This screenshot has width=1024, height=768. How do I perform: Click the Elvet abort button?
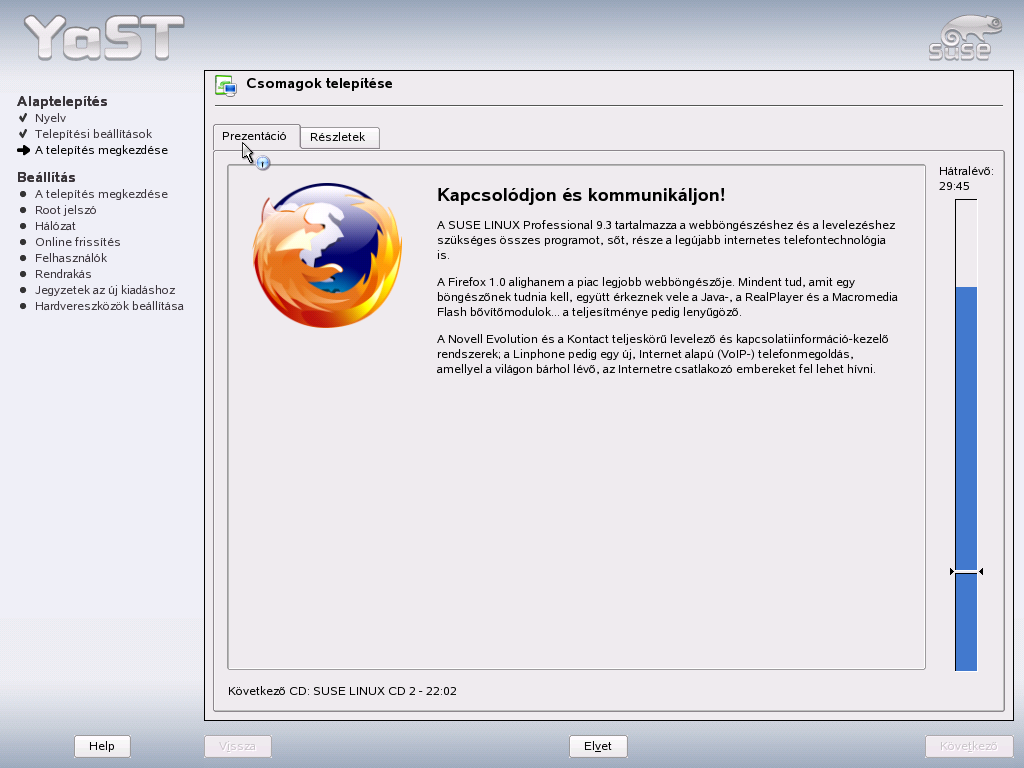click(x=598, y=746)
